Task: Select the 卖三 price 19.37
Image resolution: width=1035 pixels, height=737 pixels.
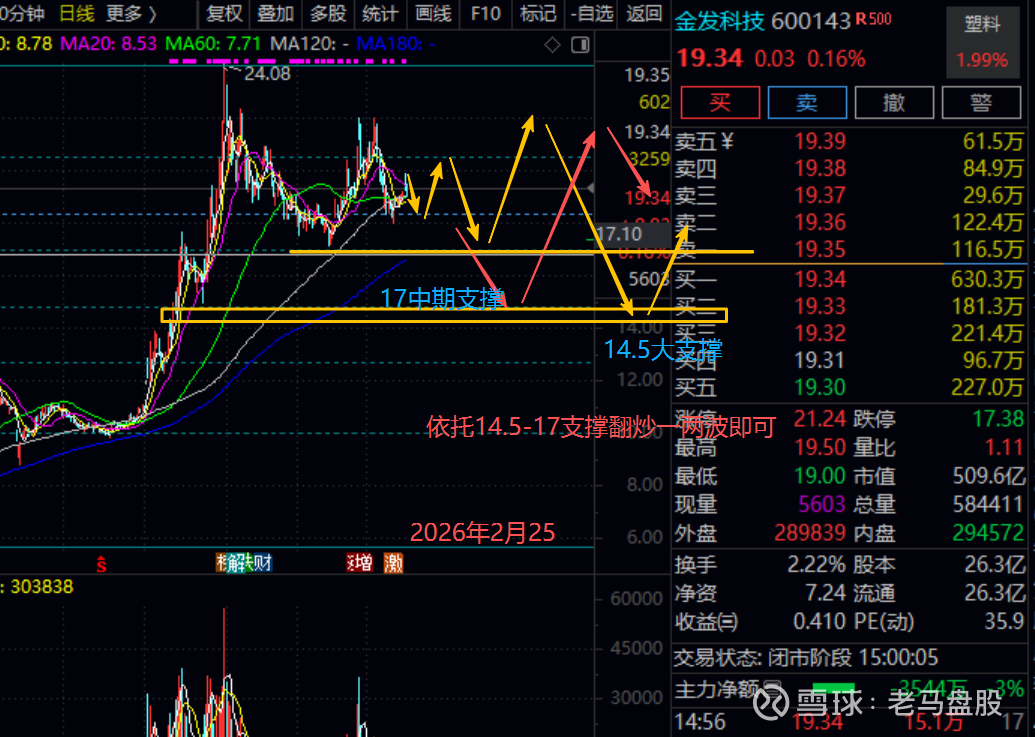Action: [x=820, y=195]
